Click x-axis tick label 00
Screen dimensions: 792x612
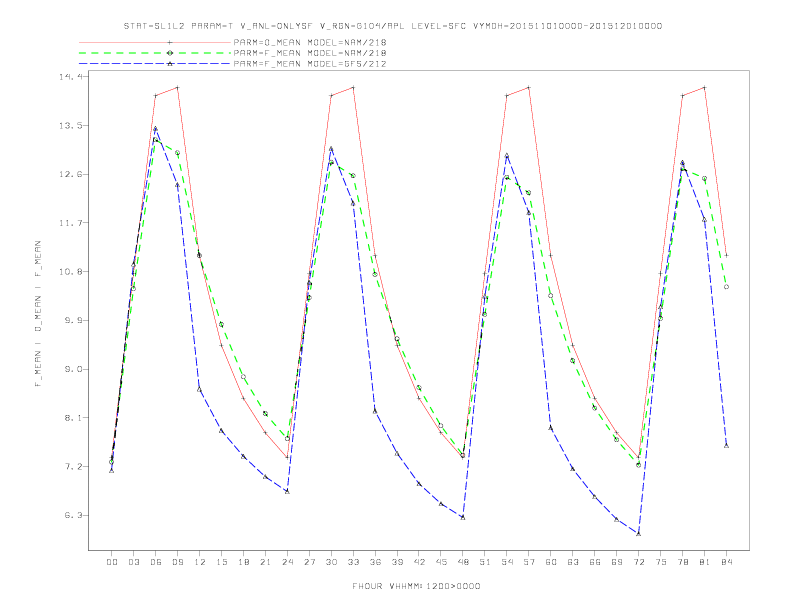pos(112,562)
